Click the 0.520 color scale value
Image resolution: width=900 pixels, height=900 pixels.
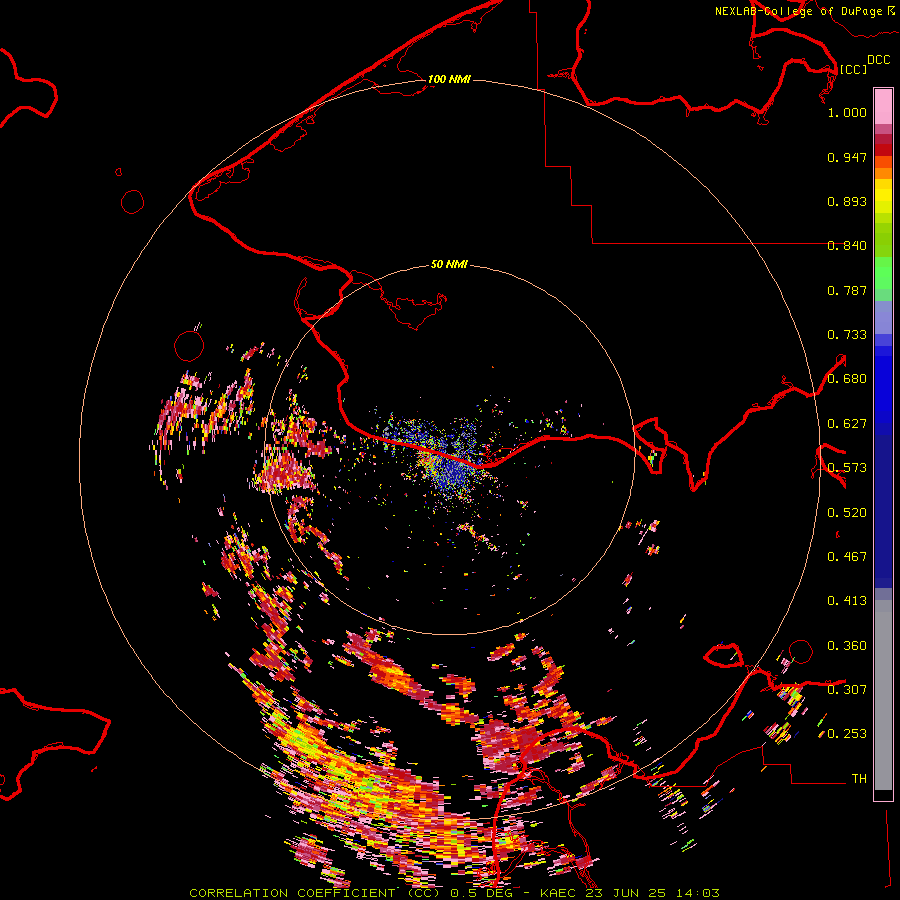point(847,513)
